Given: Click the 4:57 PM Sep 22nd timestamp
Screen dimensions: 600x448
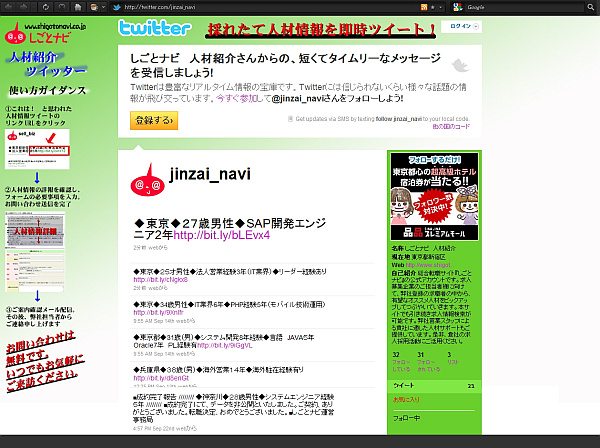Looking at the screenshot, I should pyautogui.click(x=165, y=428).
